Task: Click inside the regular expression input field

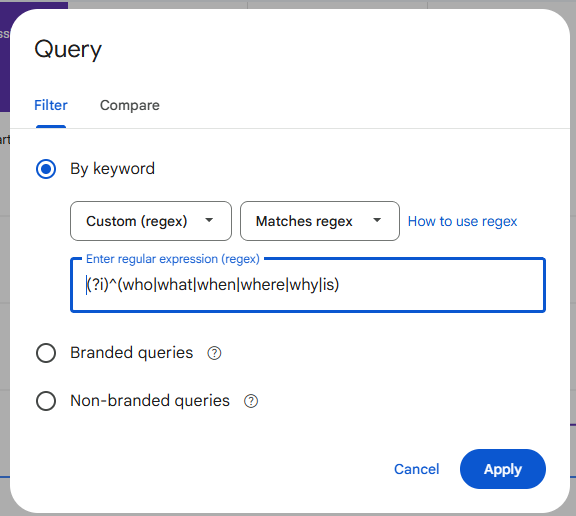Action: coord(308,285)
